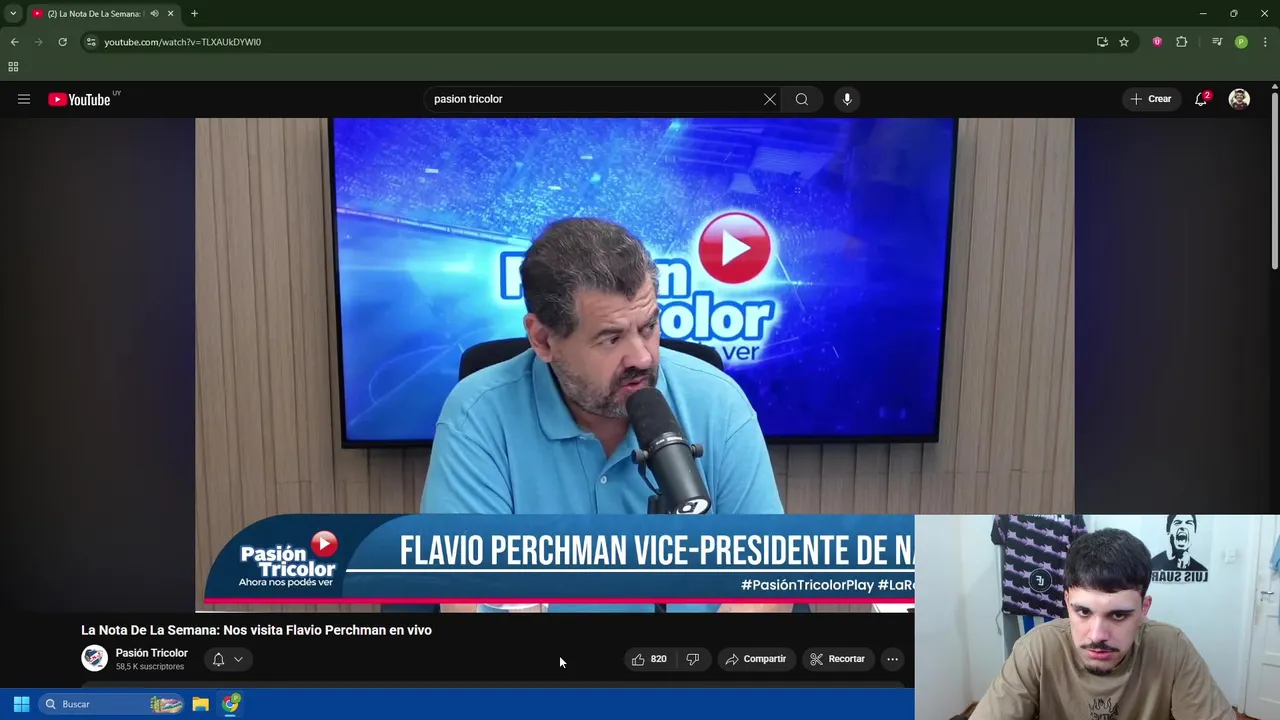Close the La Nota De La Semana tab
Screen dimensions: 1280x720
(x=170, y=14)
